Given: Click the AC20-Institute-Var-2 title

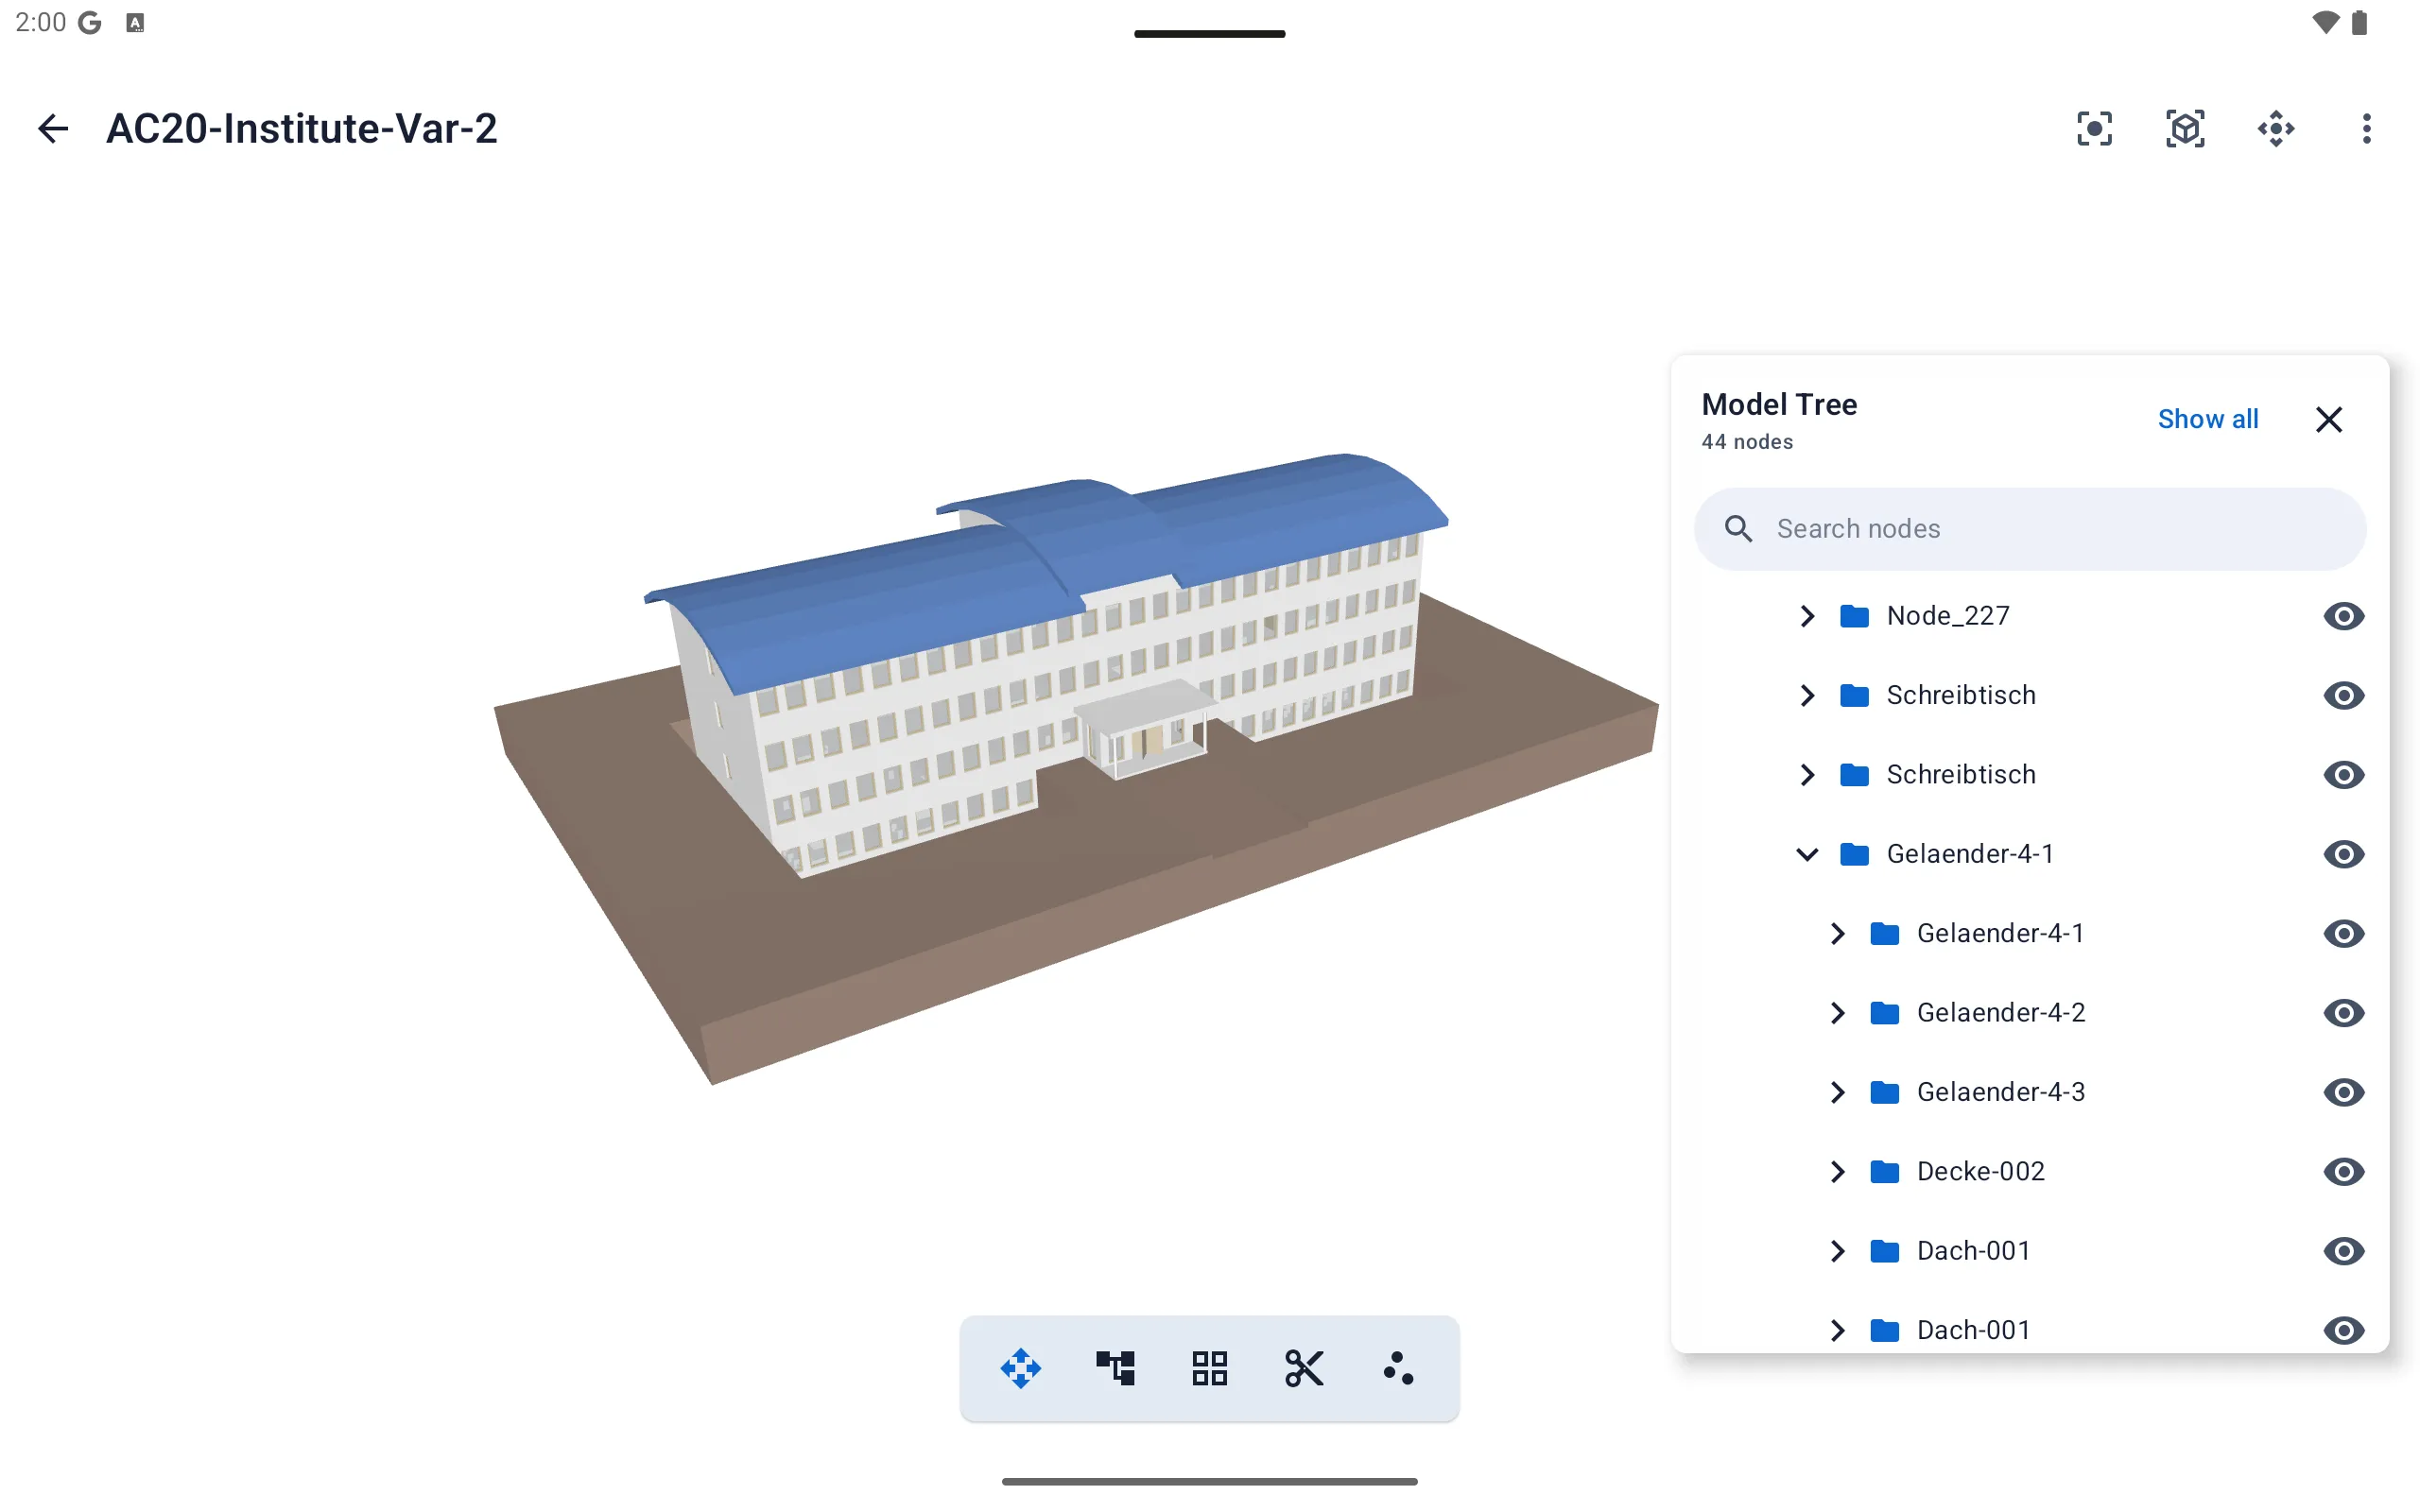Looking at the screenshot, I should coord(302,128).
